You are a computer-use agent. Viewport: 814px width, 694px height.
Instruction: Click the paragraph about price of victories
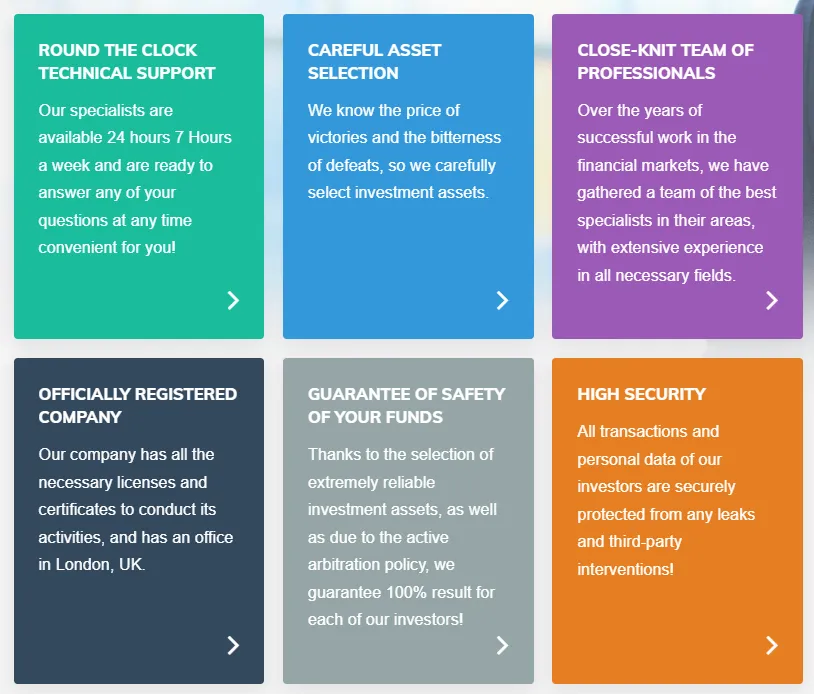point(404,151)
